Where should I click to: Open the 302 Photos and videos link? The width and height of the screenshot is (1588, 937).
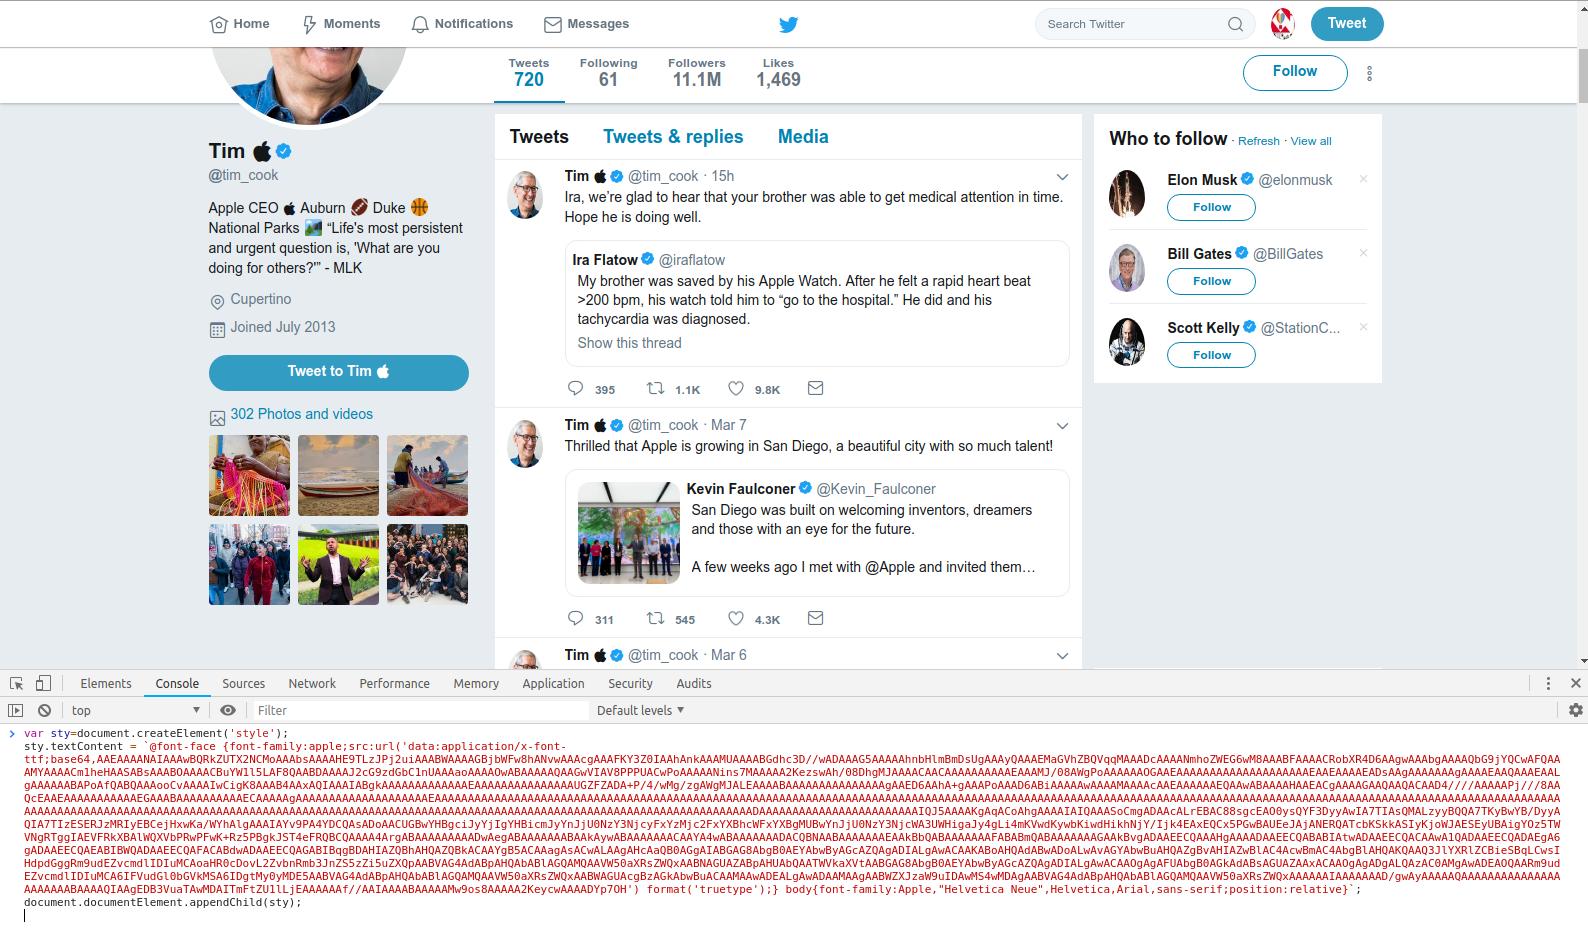click(301, 414)
